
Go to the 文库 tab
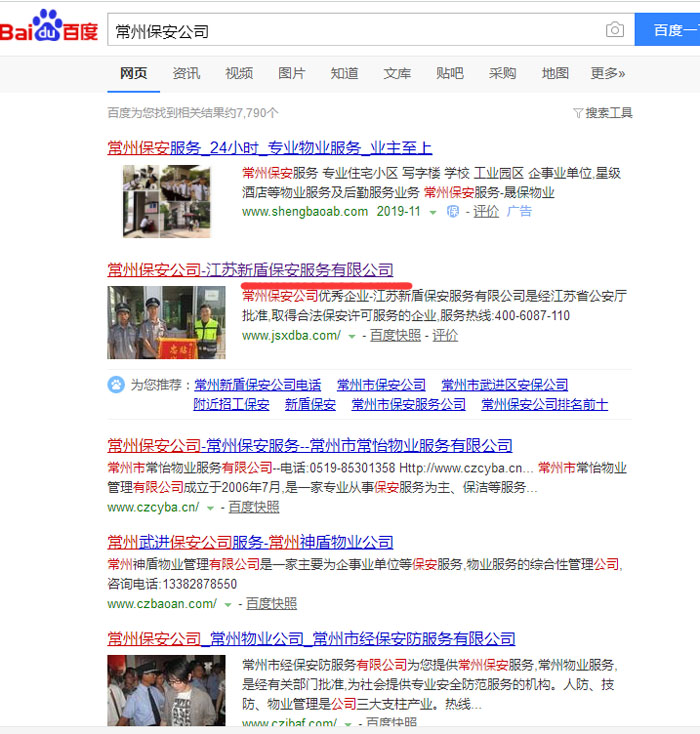[x=397, y=73]
